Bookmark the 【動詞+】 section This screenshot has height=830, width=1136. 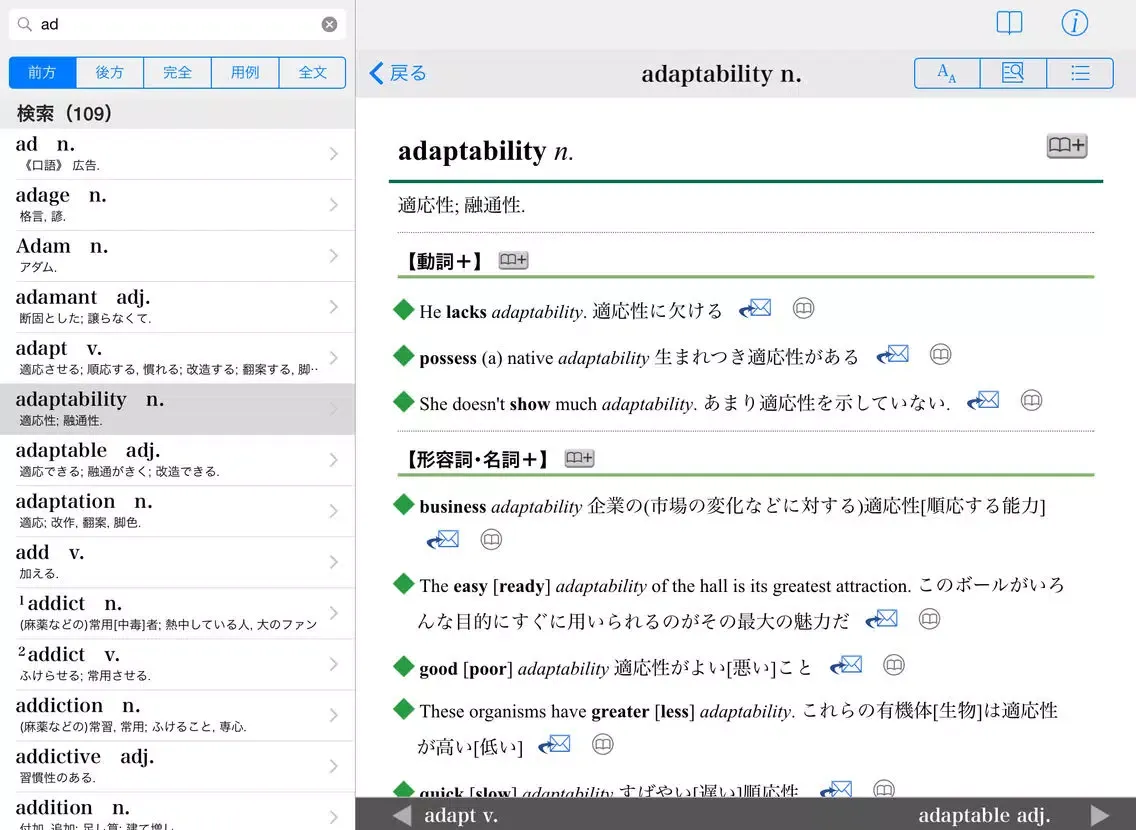pyautogui.click(x=513, y=260)
